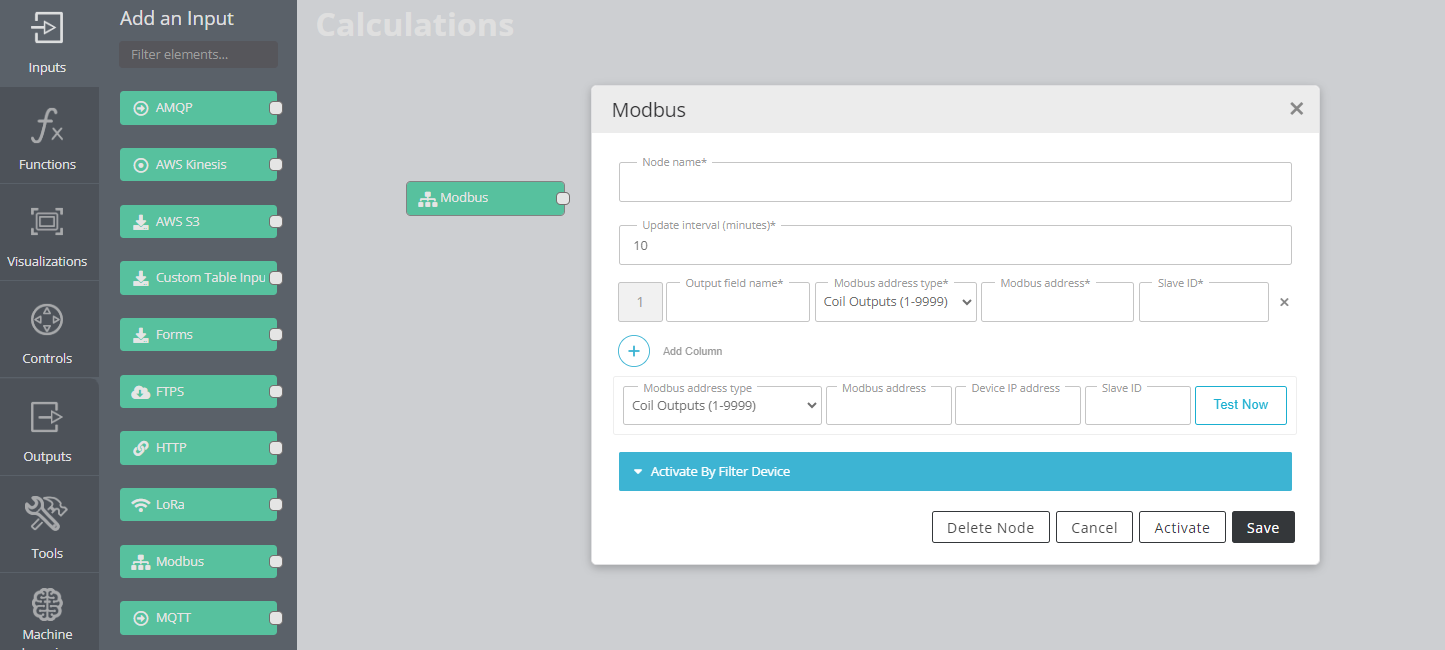
Task: Click the LoRa node connector port
Action: pyautogui.click(x=276, y=505)
